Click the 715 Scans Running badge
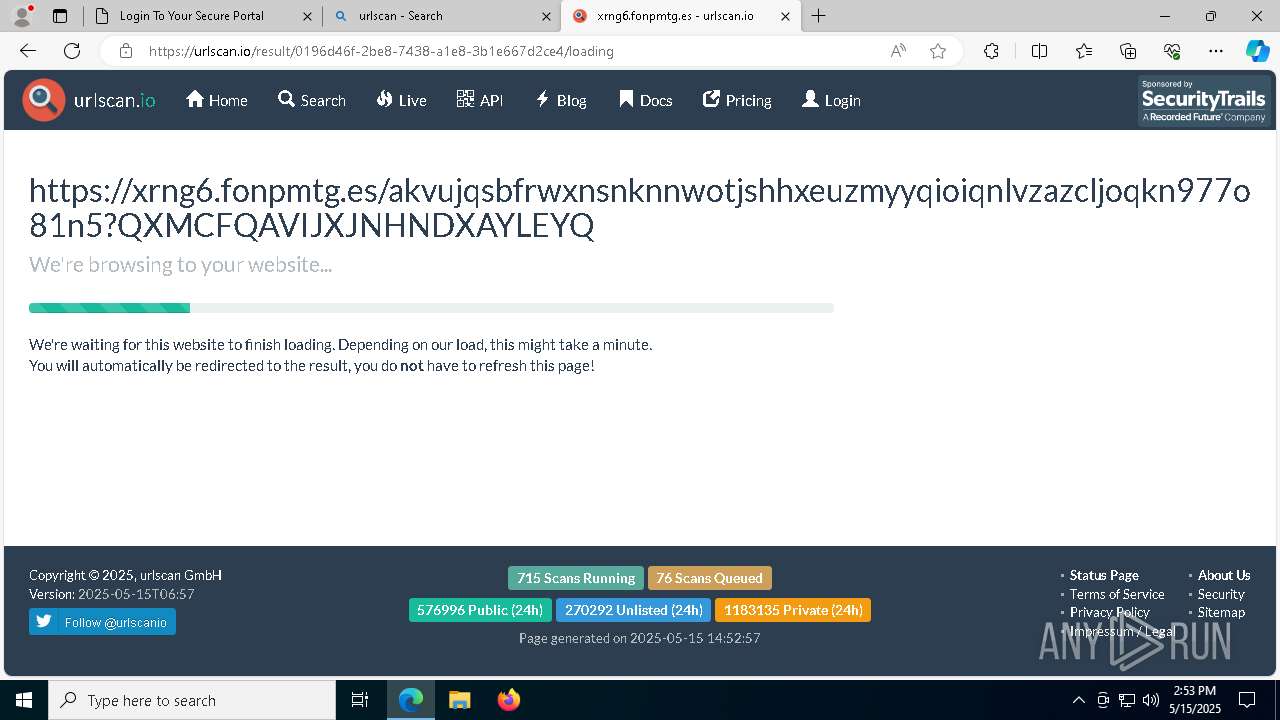This screenshot has height=720, width=1280. click(576, 578)
